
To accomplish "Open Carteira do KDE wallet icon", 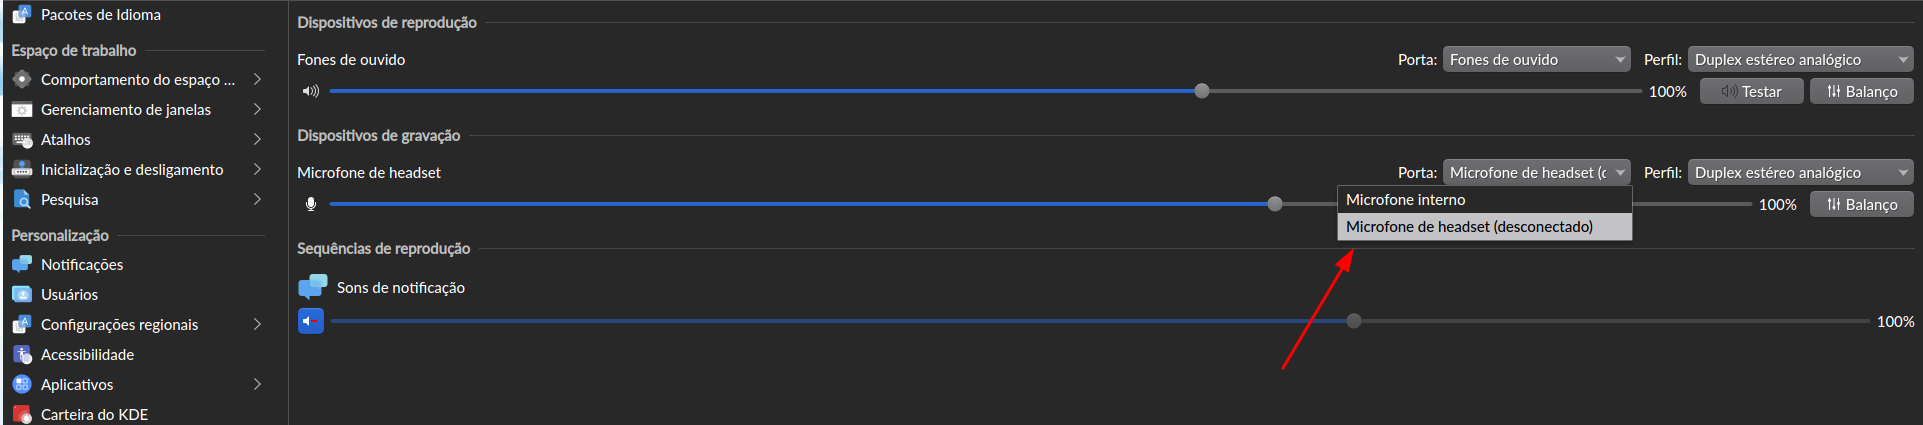I will (22, 414).
